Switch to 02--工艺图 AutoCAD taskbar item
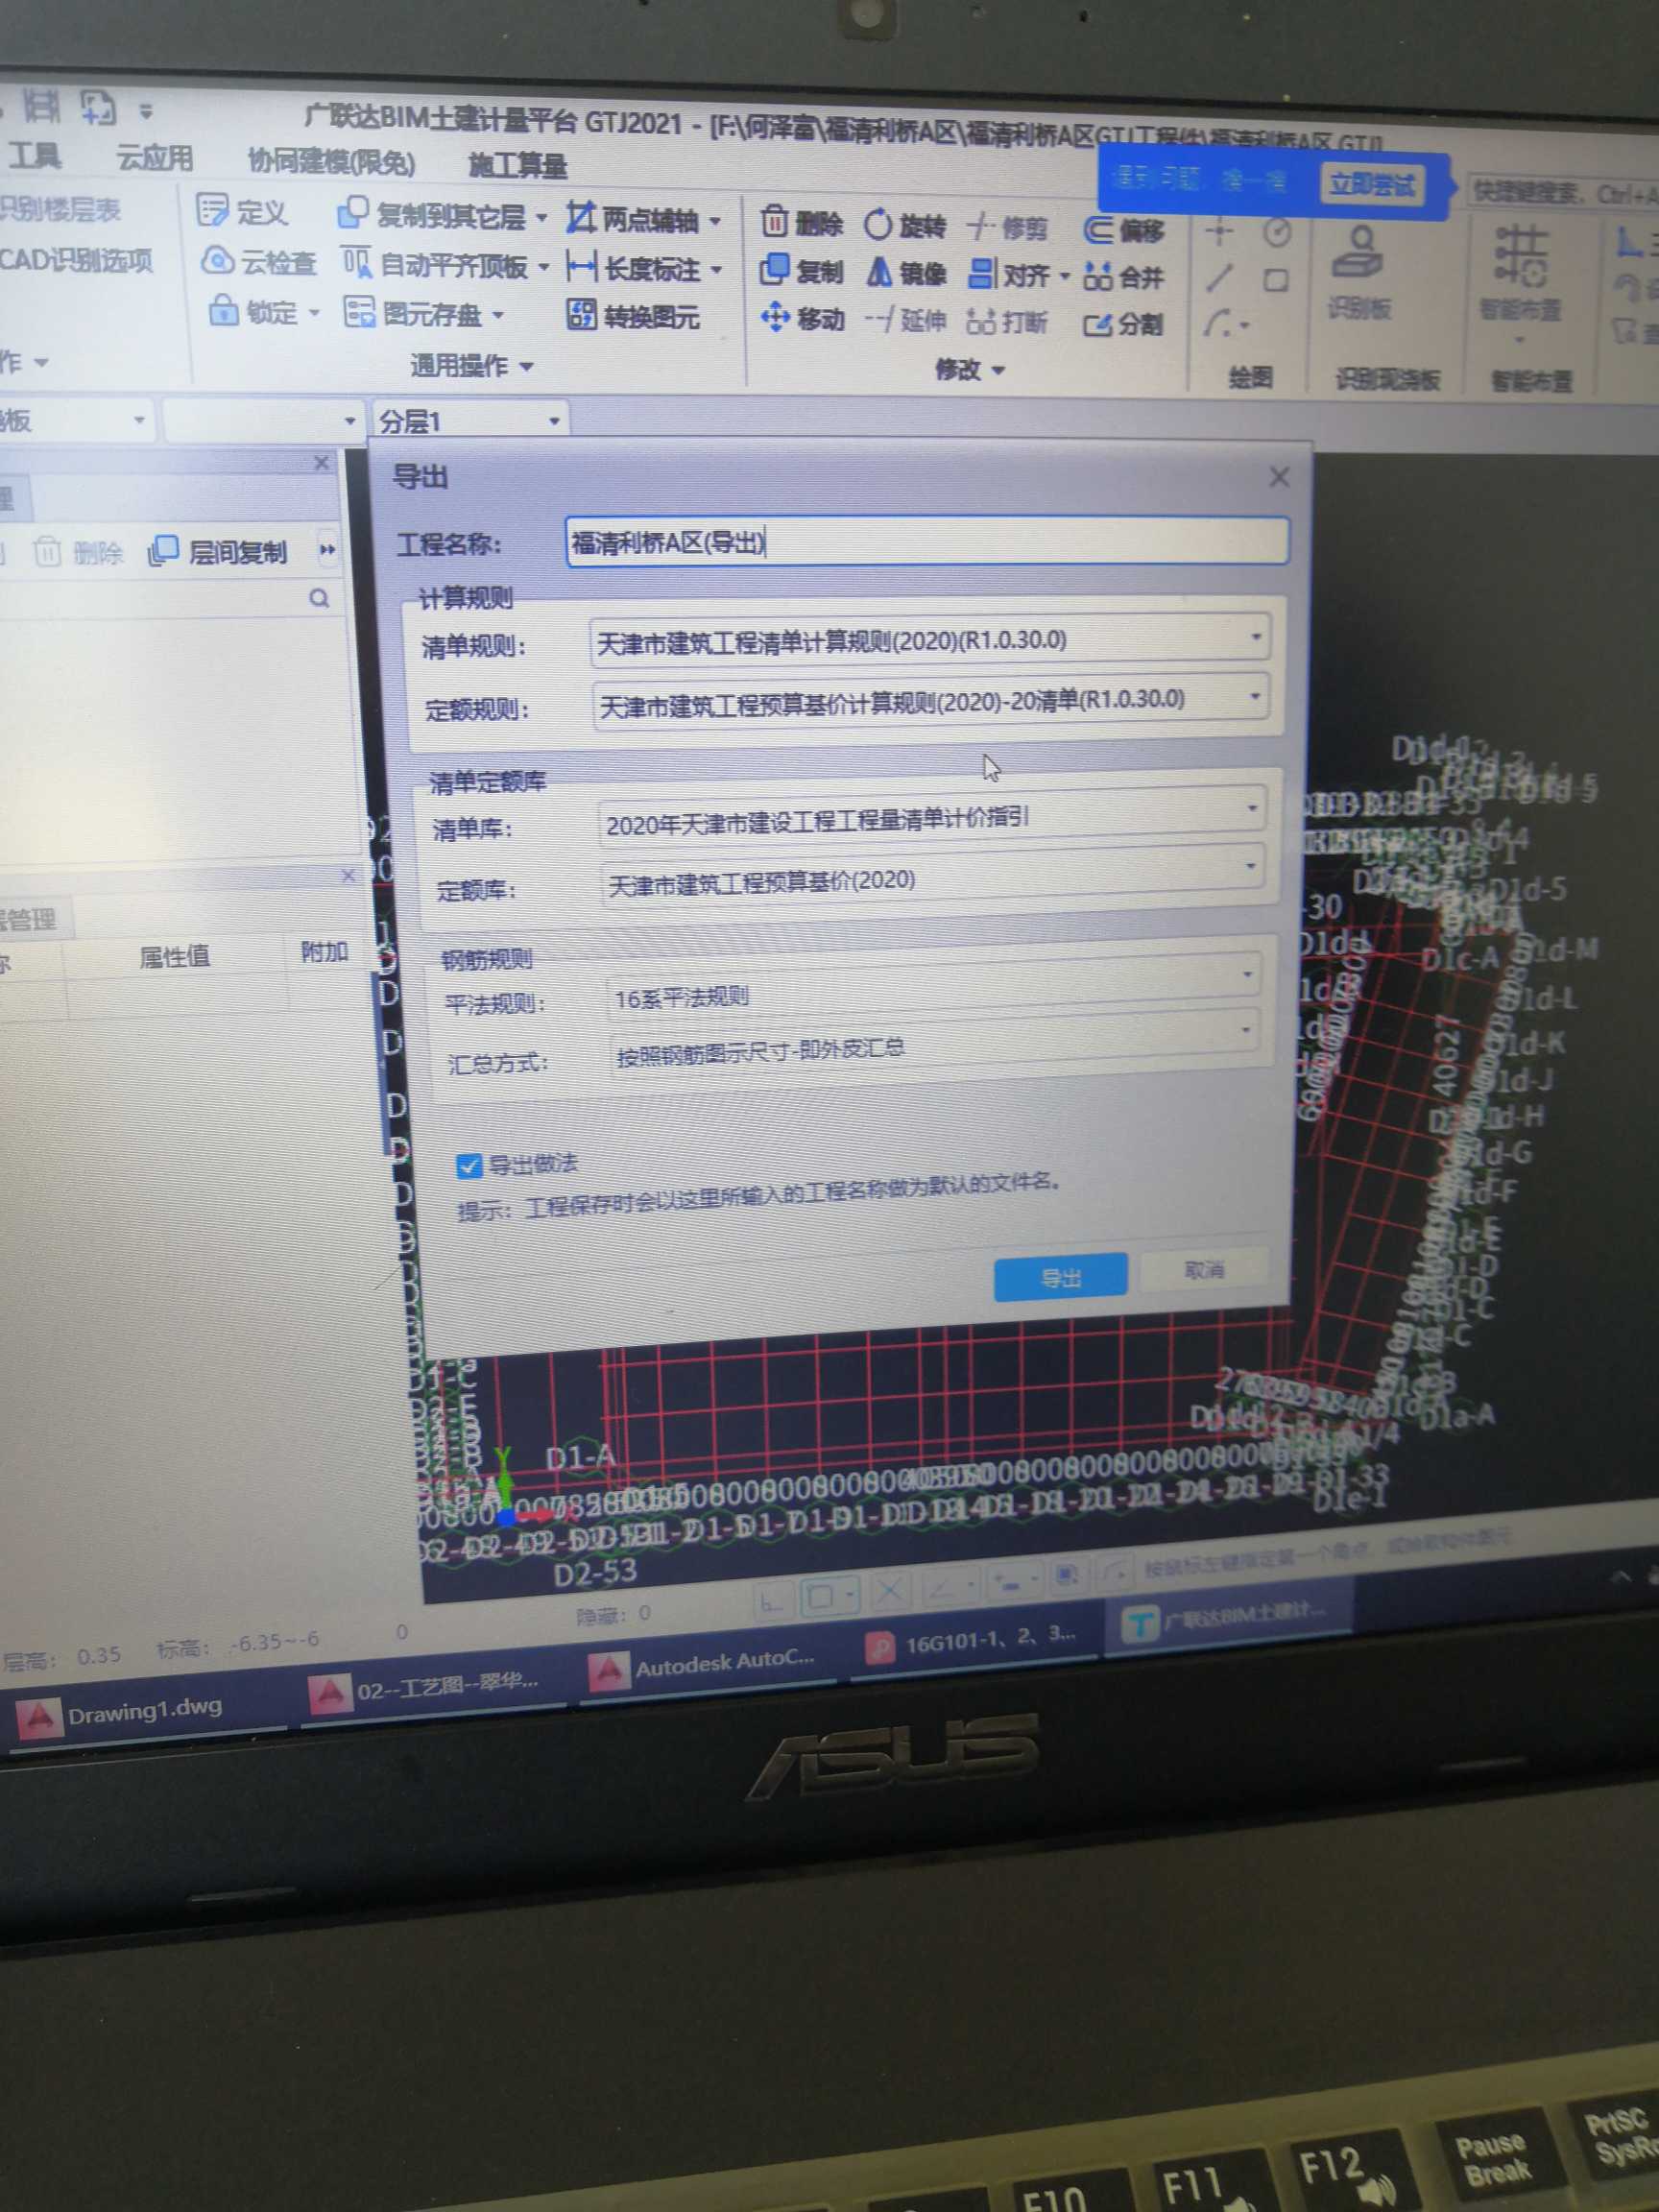Viewport: 1659px width, 2212px height. pyautogui.click(x=430, y=1688)
